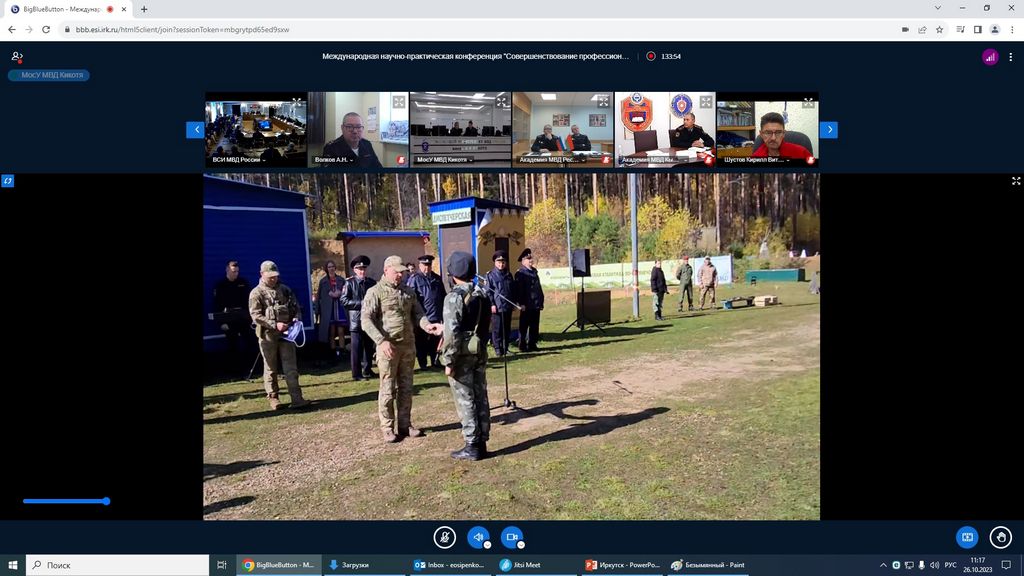The height and width of the screenshot is (576, 1024).
Task: Open a new browser tab
Action: click(144, 9)
